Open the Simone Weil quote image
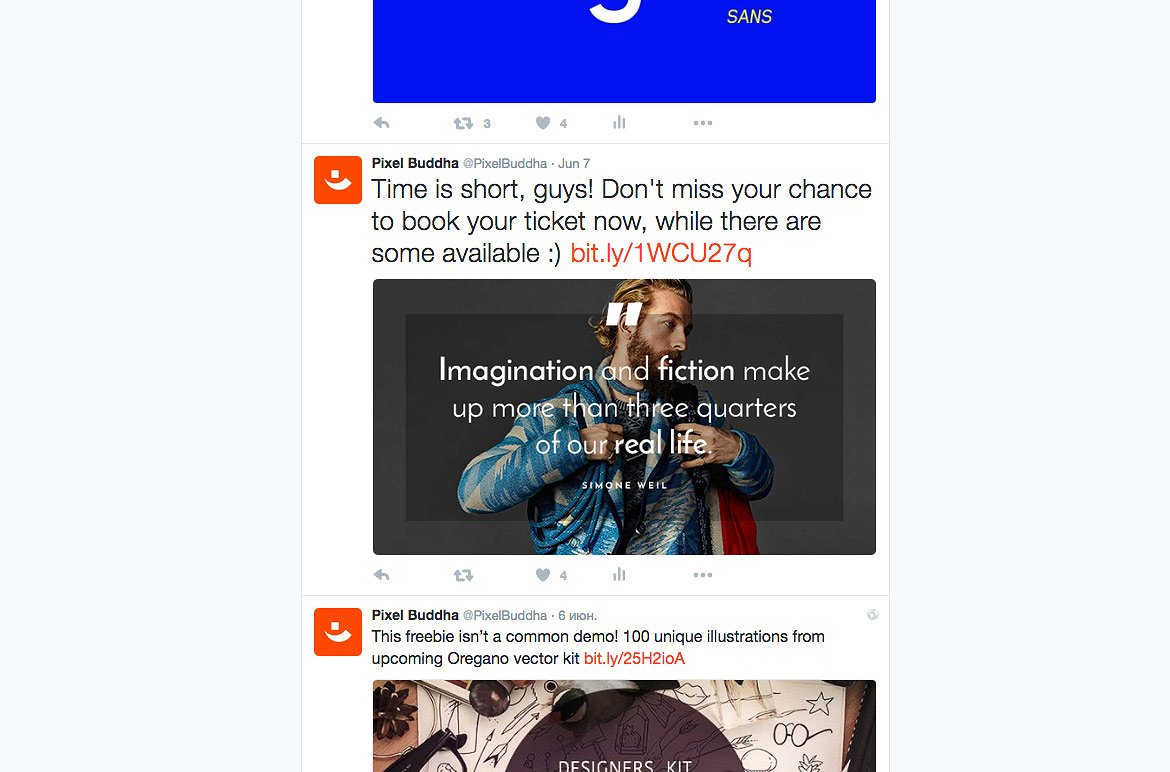Image resolution: width=1170 pixels, height=772 pixels. click(x=625, y=417)
